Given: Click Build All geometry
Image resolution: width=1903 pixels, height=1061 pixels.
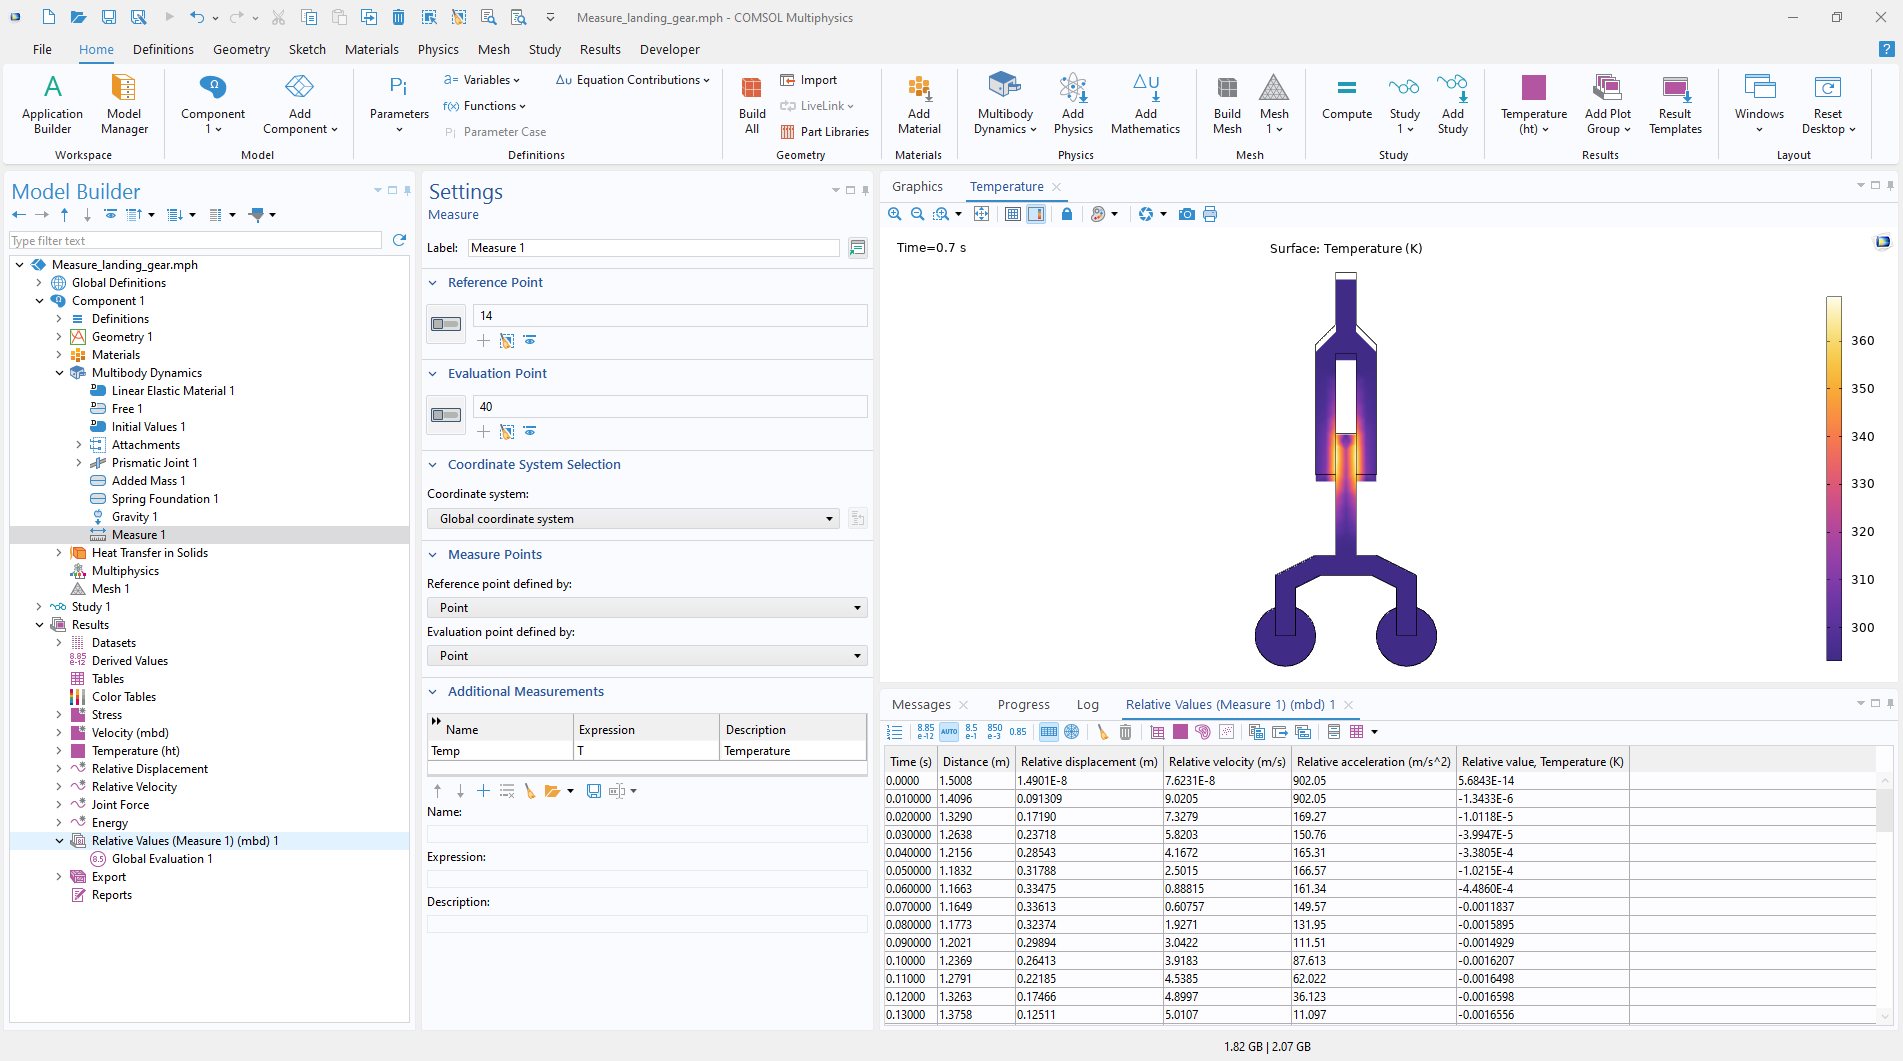Looking at the screenshot, I should click(752, 103).
